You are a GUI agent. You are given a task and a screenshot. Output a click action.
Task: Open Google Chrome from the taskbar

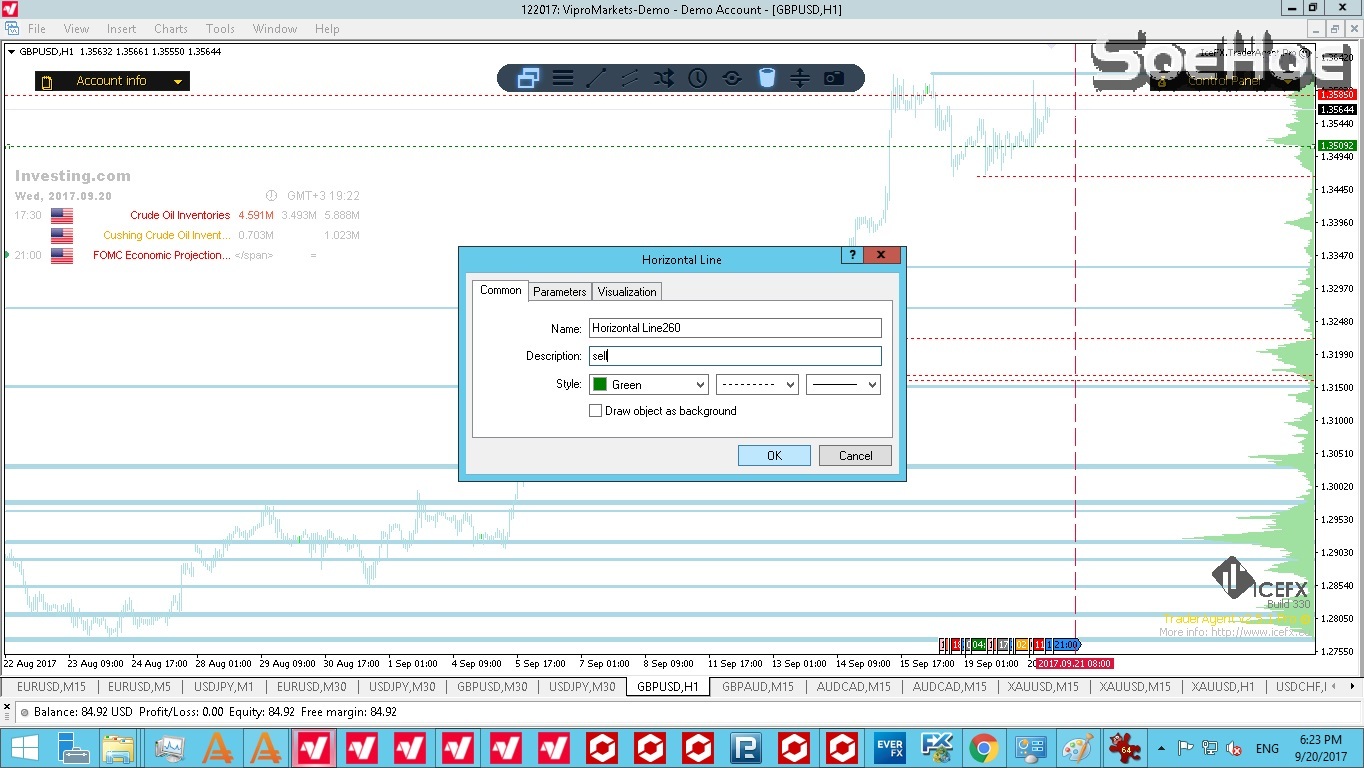click(x=983, y=748)
